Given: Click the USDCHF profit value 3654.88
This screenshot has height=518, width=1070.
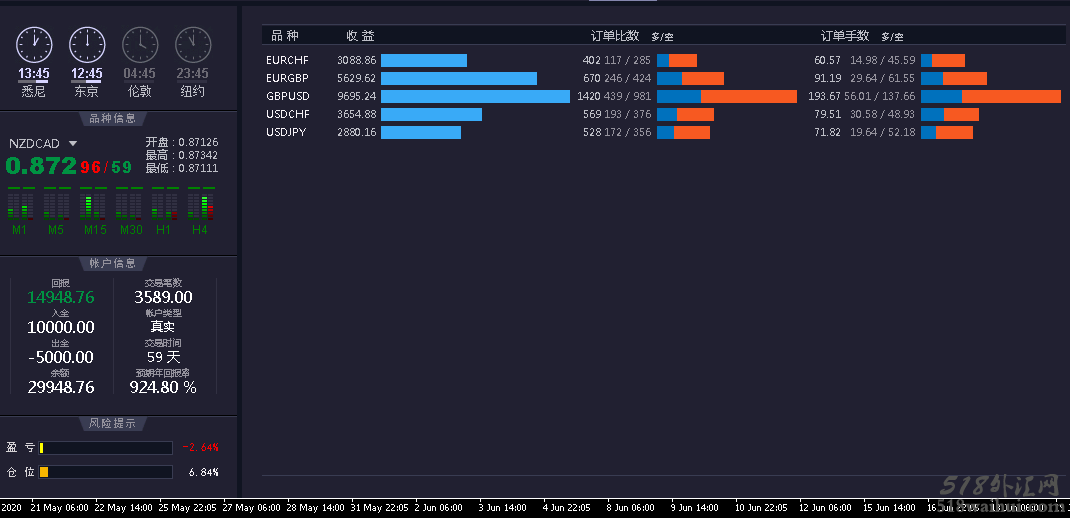Looking at the screenshot, I should point(356,114).
